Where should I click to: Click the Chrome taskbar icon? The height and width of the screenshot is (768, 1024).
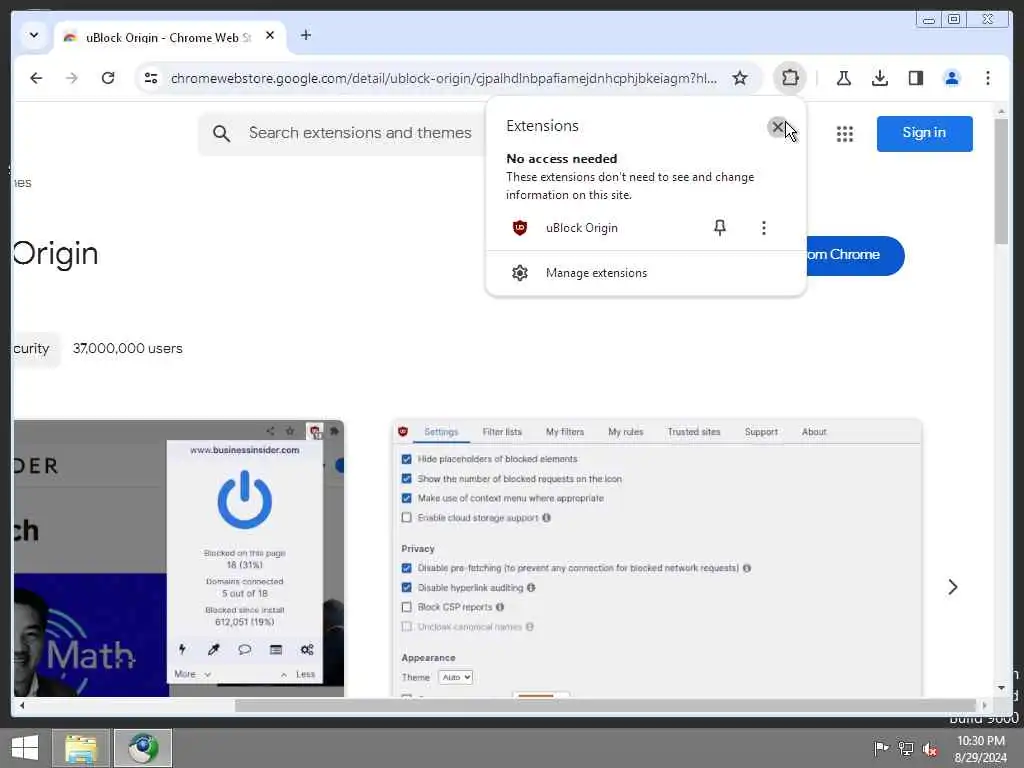(143, 748)
